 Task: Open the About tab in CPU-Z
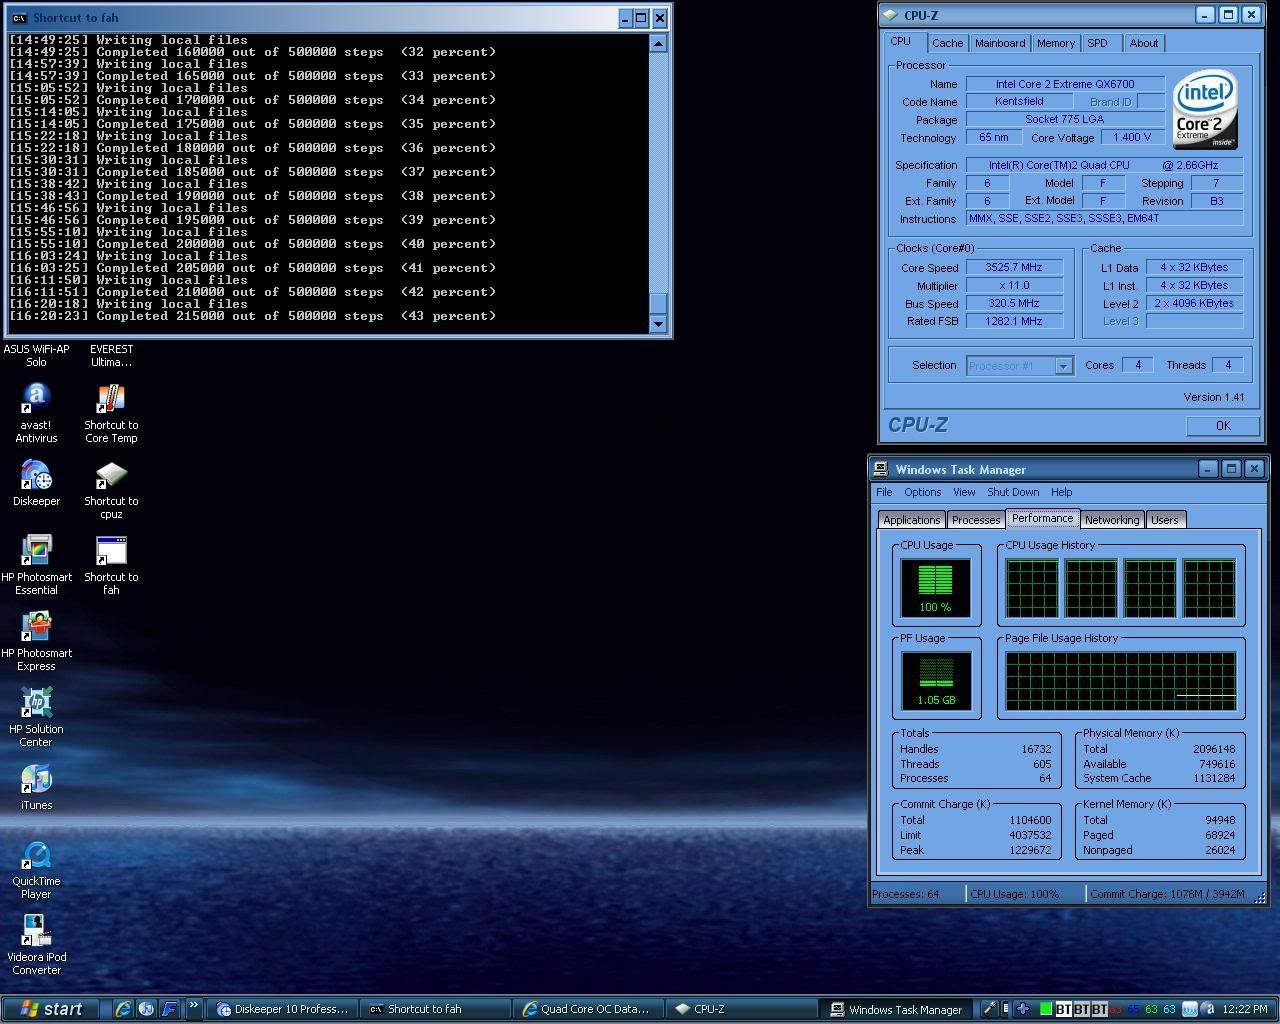[1144, 43]
